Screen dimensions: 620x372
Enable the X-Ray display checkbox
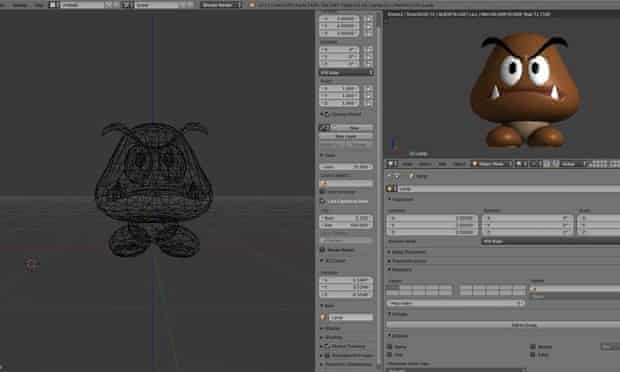click(x=533, y=355)
